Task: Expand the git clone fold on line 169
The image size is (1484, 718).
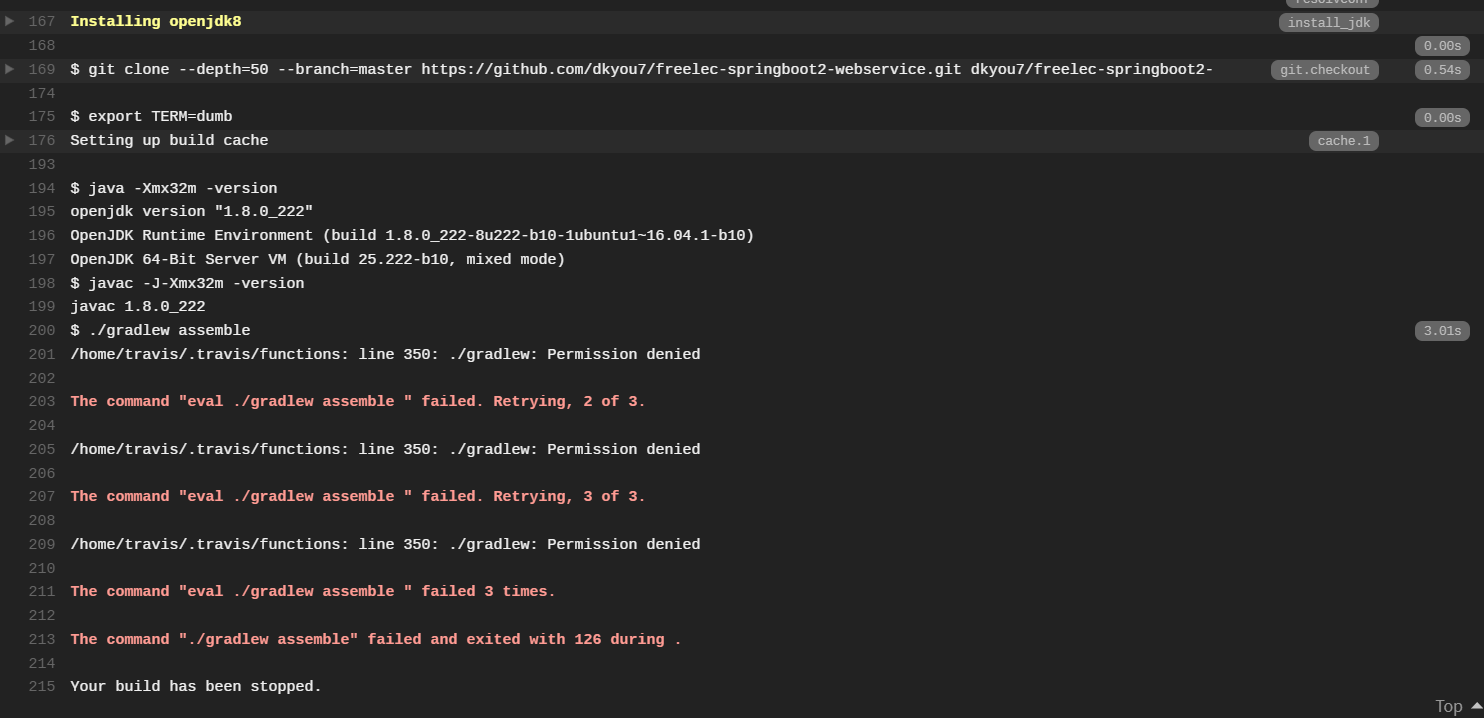Action: click(10, 69)
